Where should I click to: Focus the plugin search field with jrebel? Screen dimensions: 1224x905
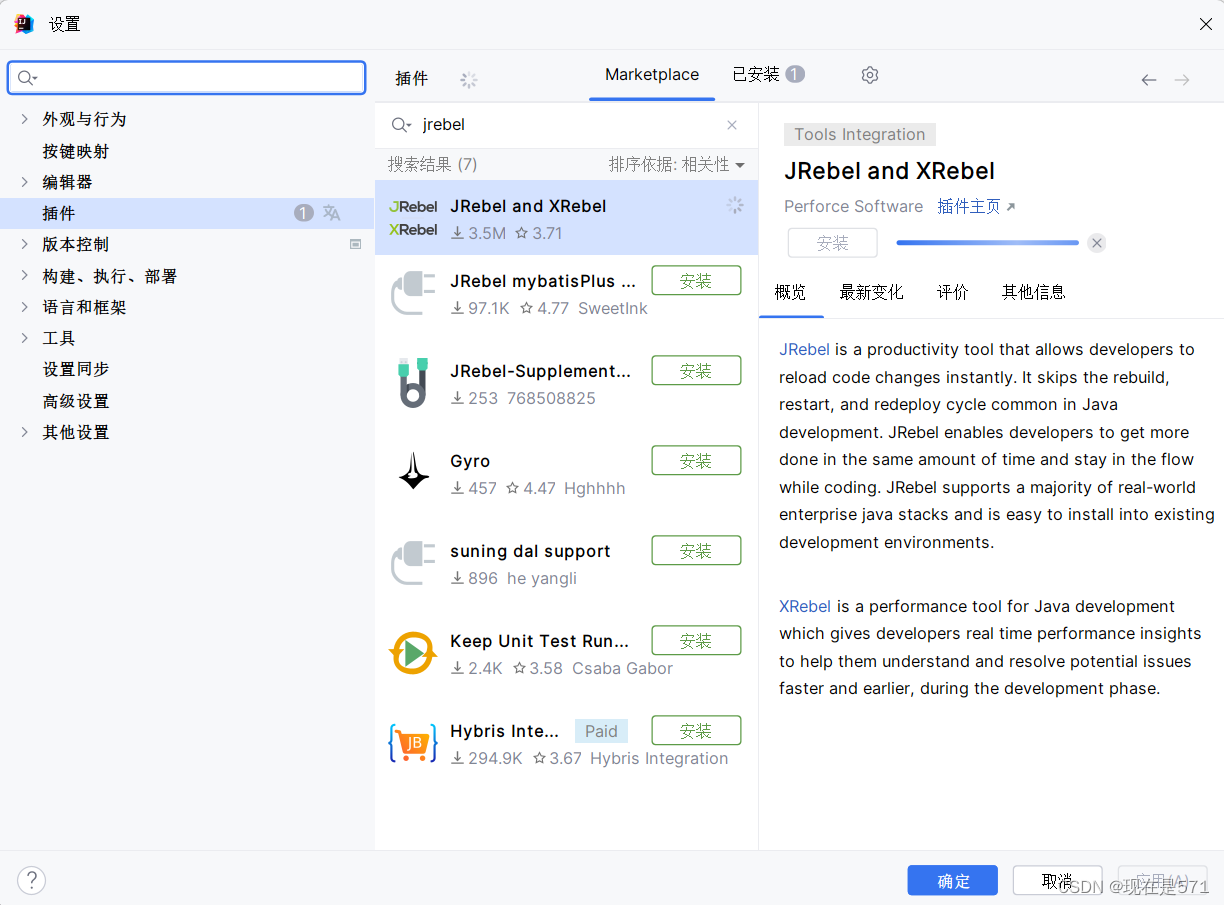[567, 125]
